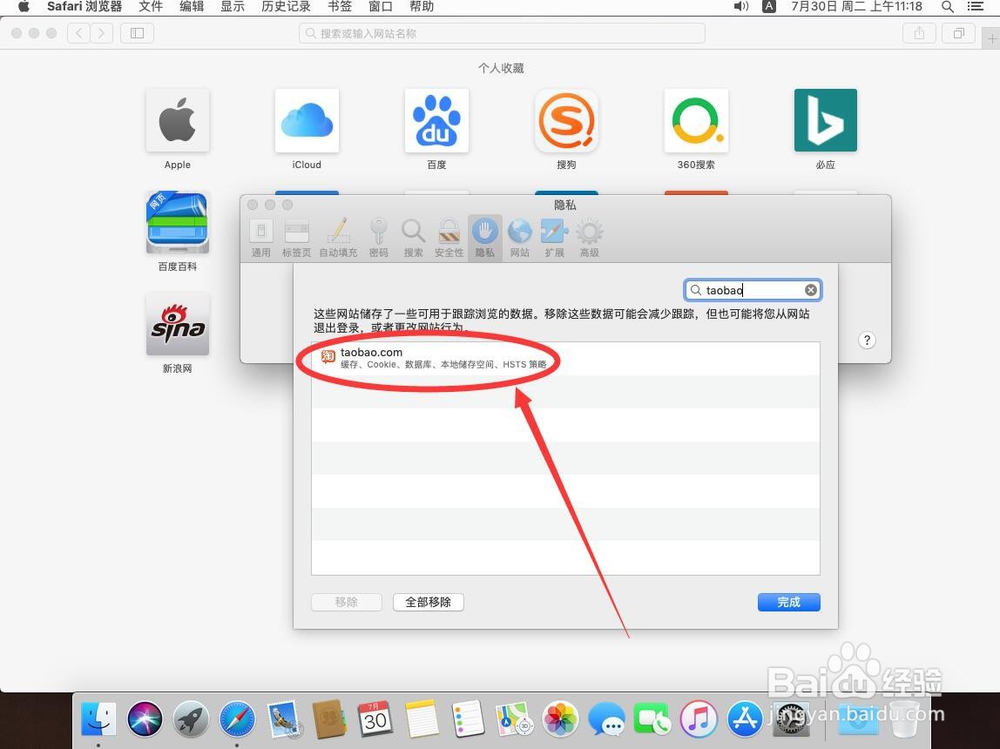Open Notification Center menu bar icon

click(975, 7)
